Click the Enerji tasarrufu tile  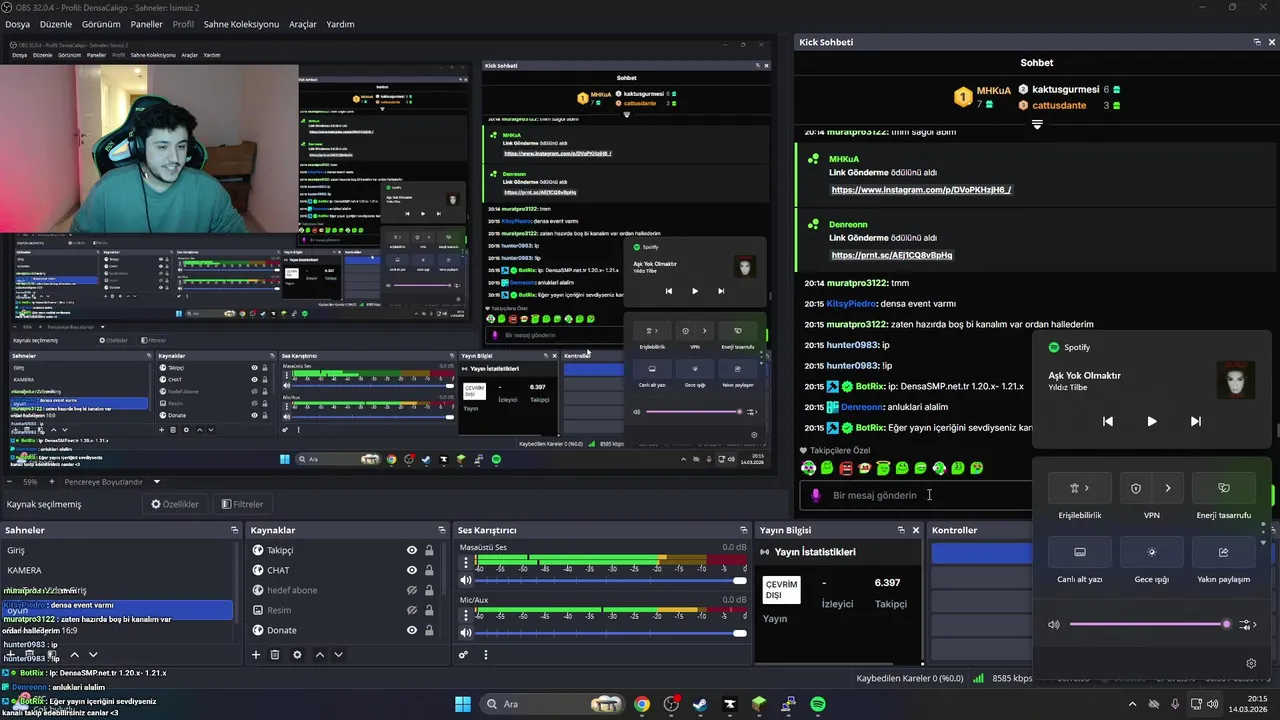(x=1224, y=488)
